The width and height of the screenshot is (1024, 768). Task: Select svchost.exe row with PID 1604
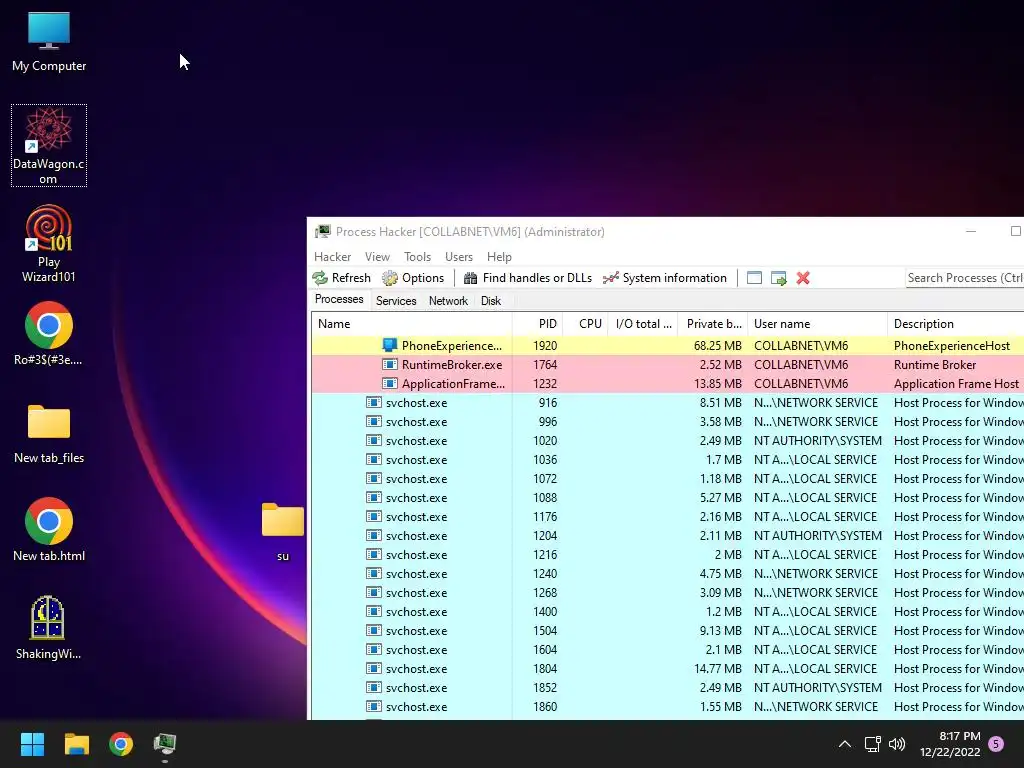coord(667,649)
